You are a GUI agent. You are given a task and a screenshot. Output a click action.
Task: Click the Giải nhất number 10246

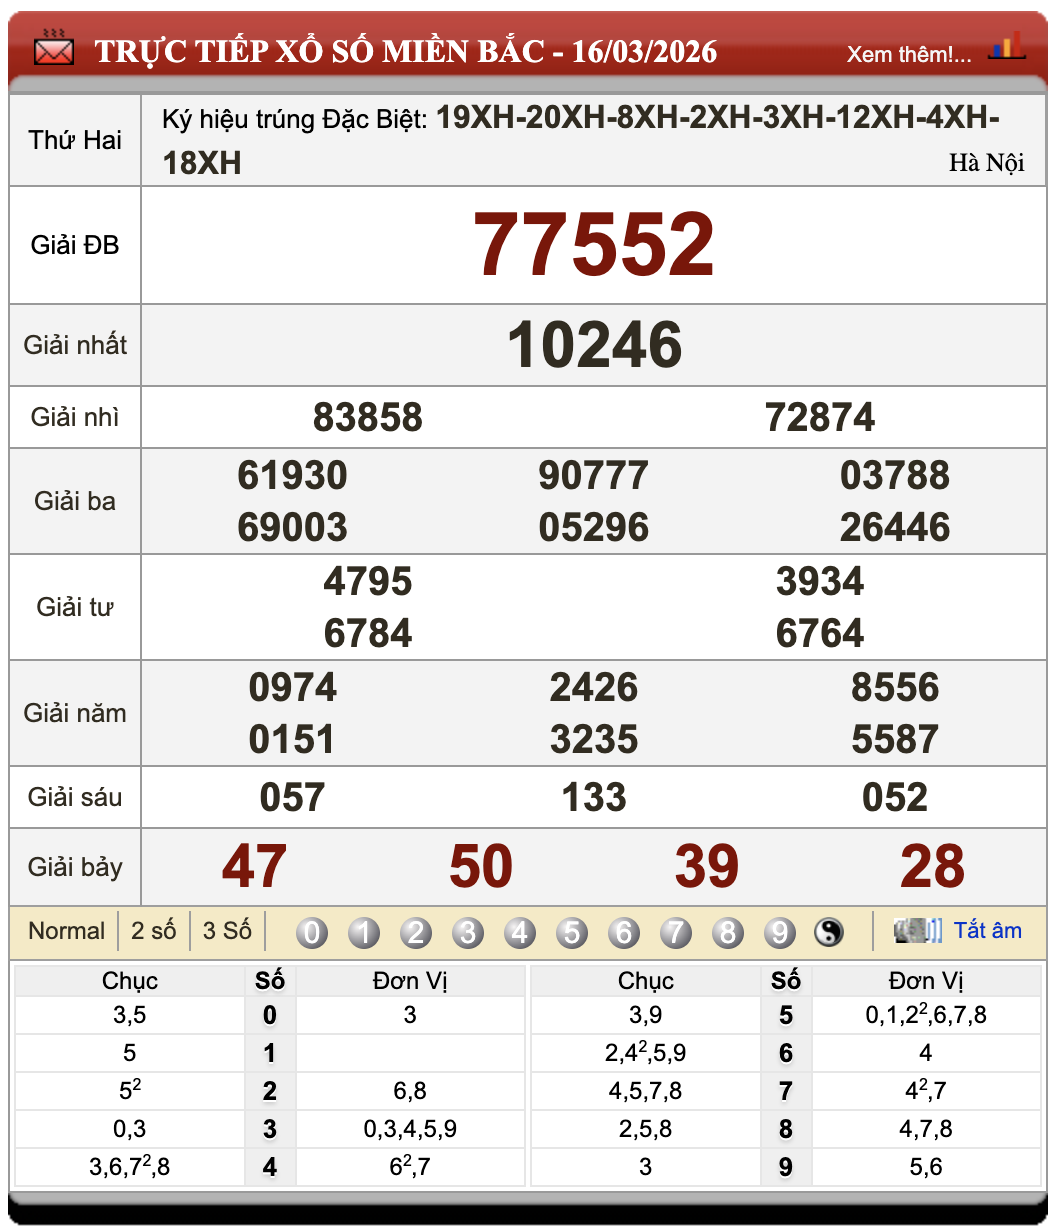594,345
